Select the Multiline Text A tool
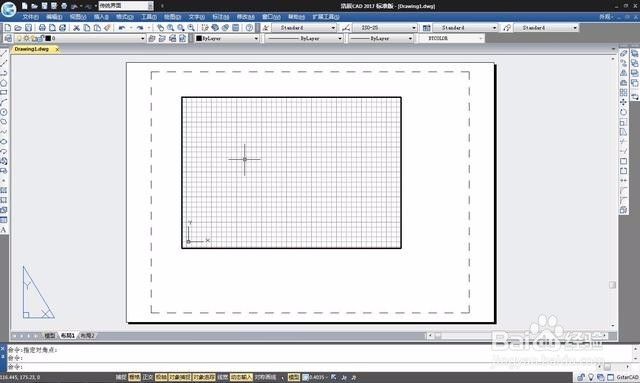Viewport: 640px width, 383px height. (4, 230)
